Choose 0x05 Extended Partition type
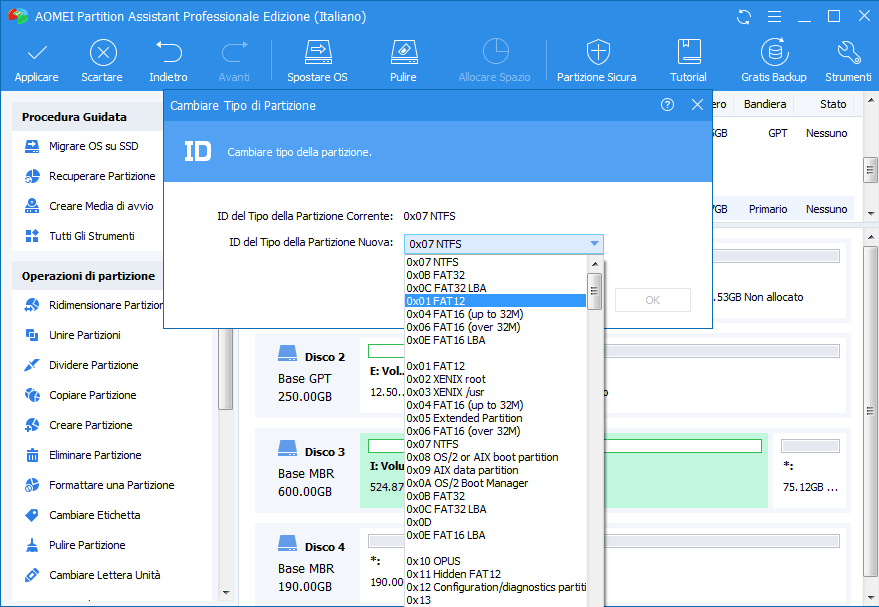This screenshot has height=607, width=879. tap(464, 418)
